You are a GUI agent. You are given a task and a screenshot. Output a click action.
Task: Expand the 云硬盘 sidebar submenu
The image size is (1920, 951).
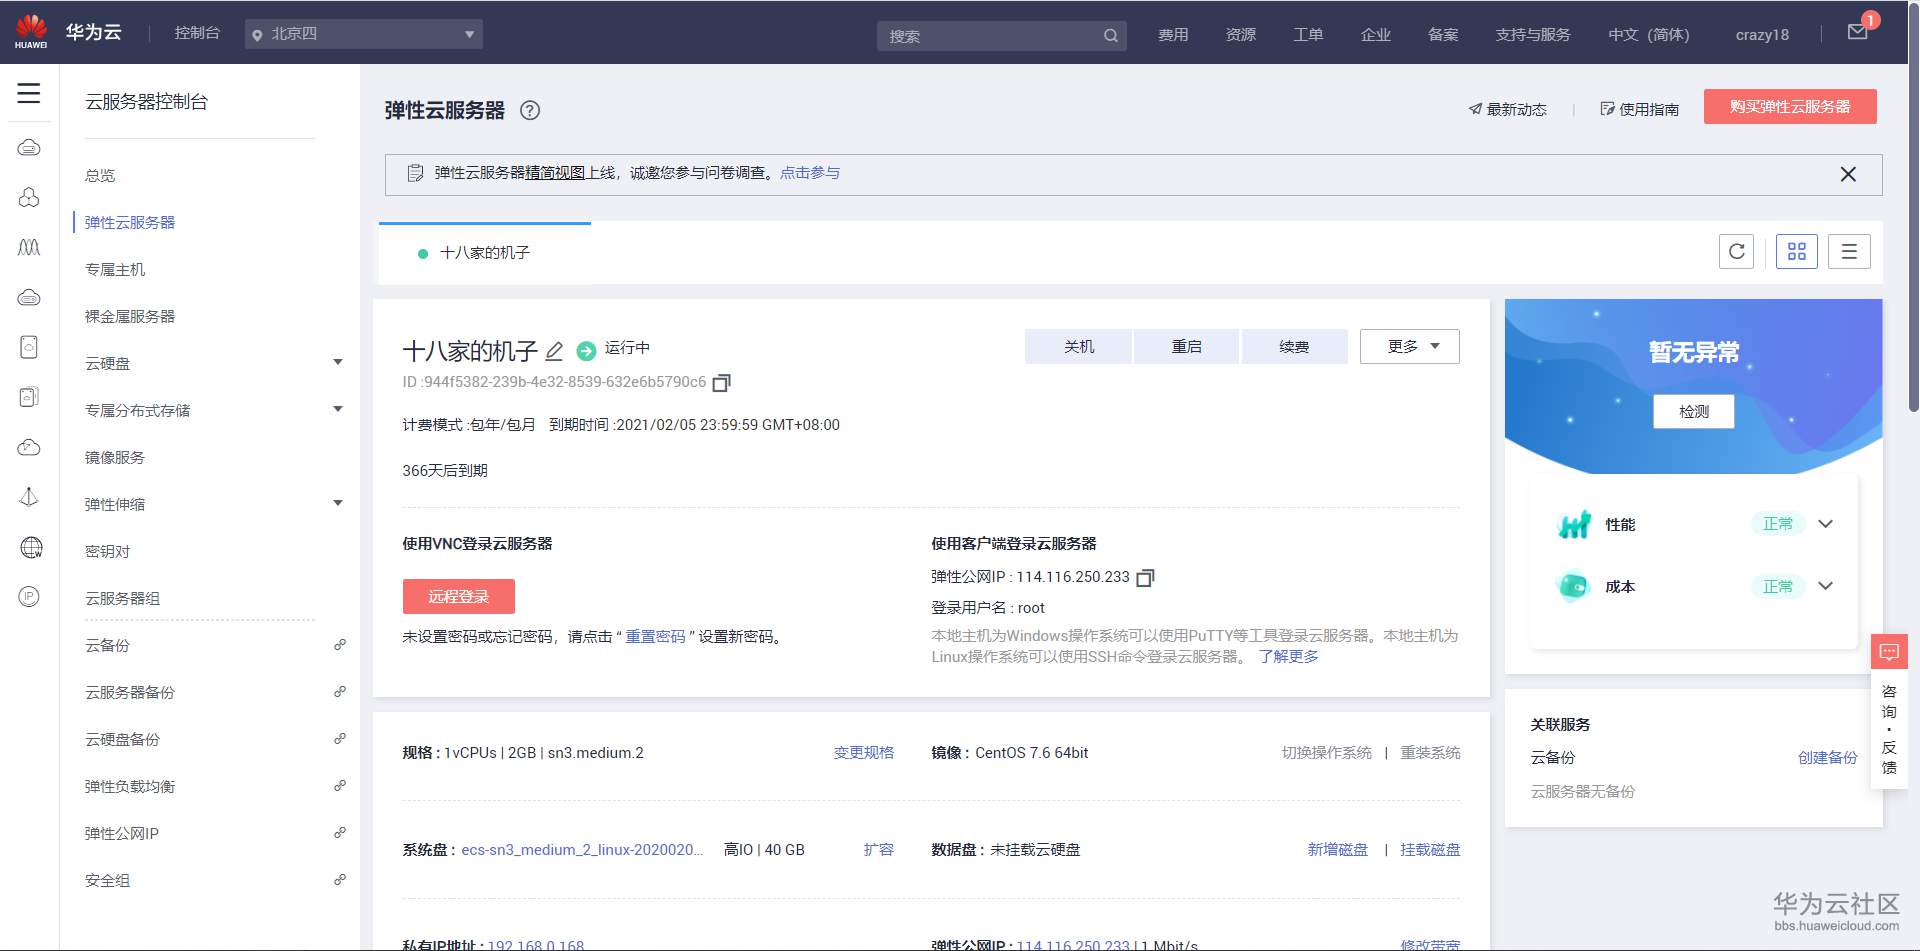[x=338, y=363]
